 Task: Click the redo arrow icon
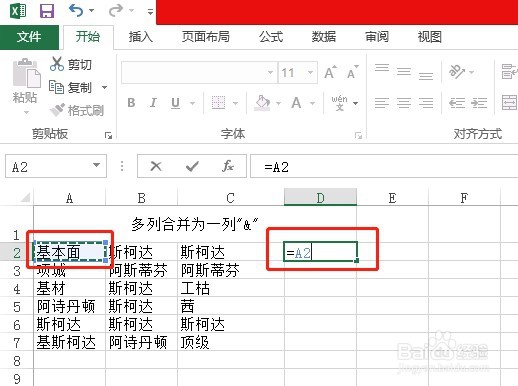pyautogui.click(x=115, y=11)
